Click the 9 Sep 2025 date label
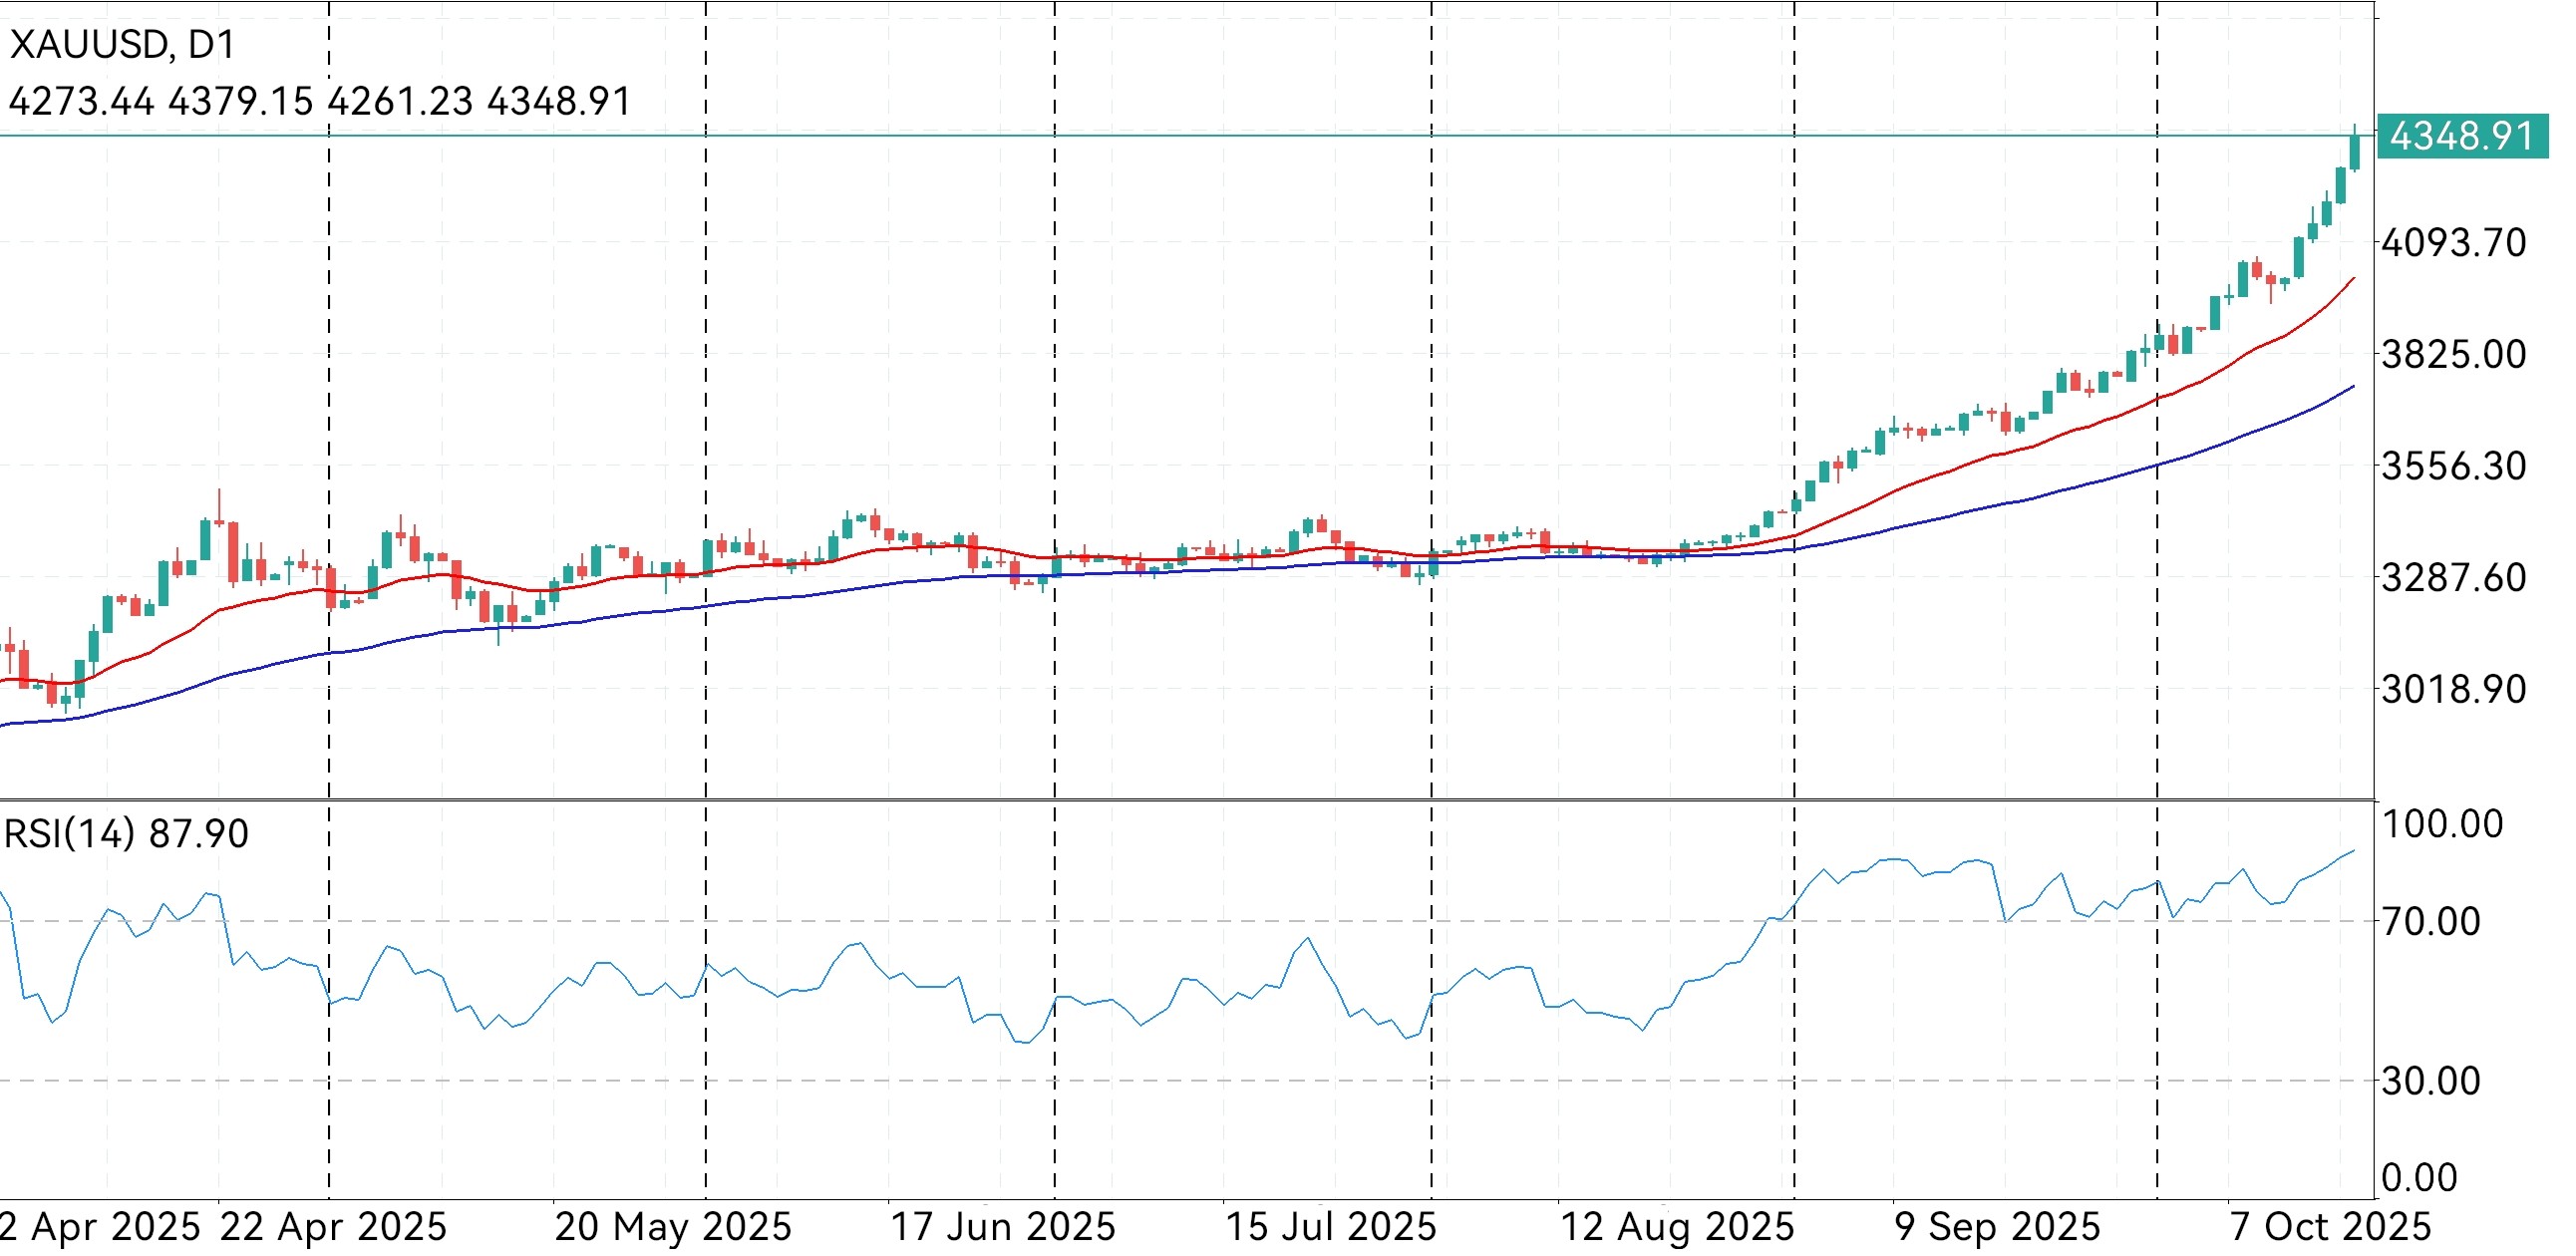 point(1997,1227)
